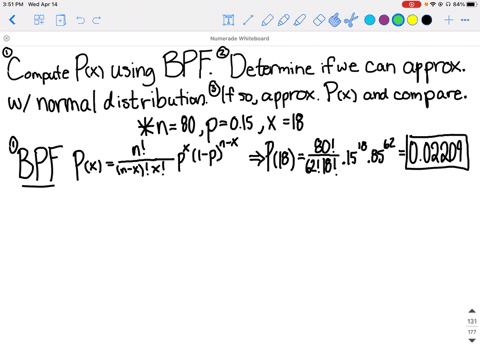Add a custom color with plus

point(449,20)
